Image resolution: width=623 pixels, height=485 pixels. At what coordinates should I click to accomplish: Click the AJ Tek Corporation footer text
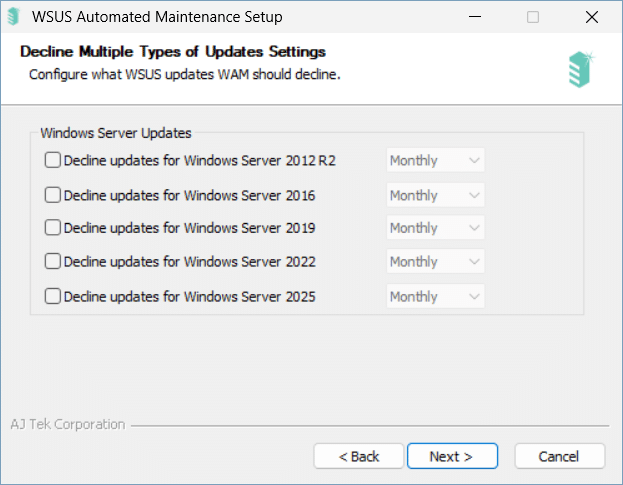point(68,424)
